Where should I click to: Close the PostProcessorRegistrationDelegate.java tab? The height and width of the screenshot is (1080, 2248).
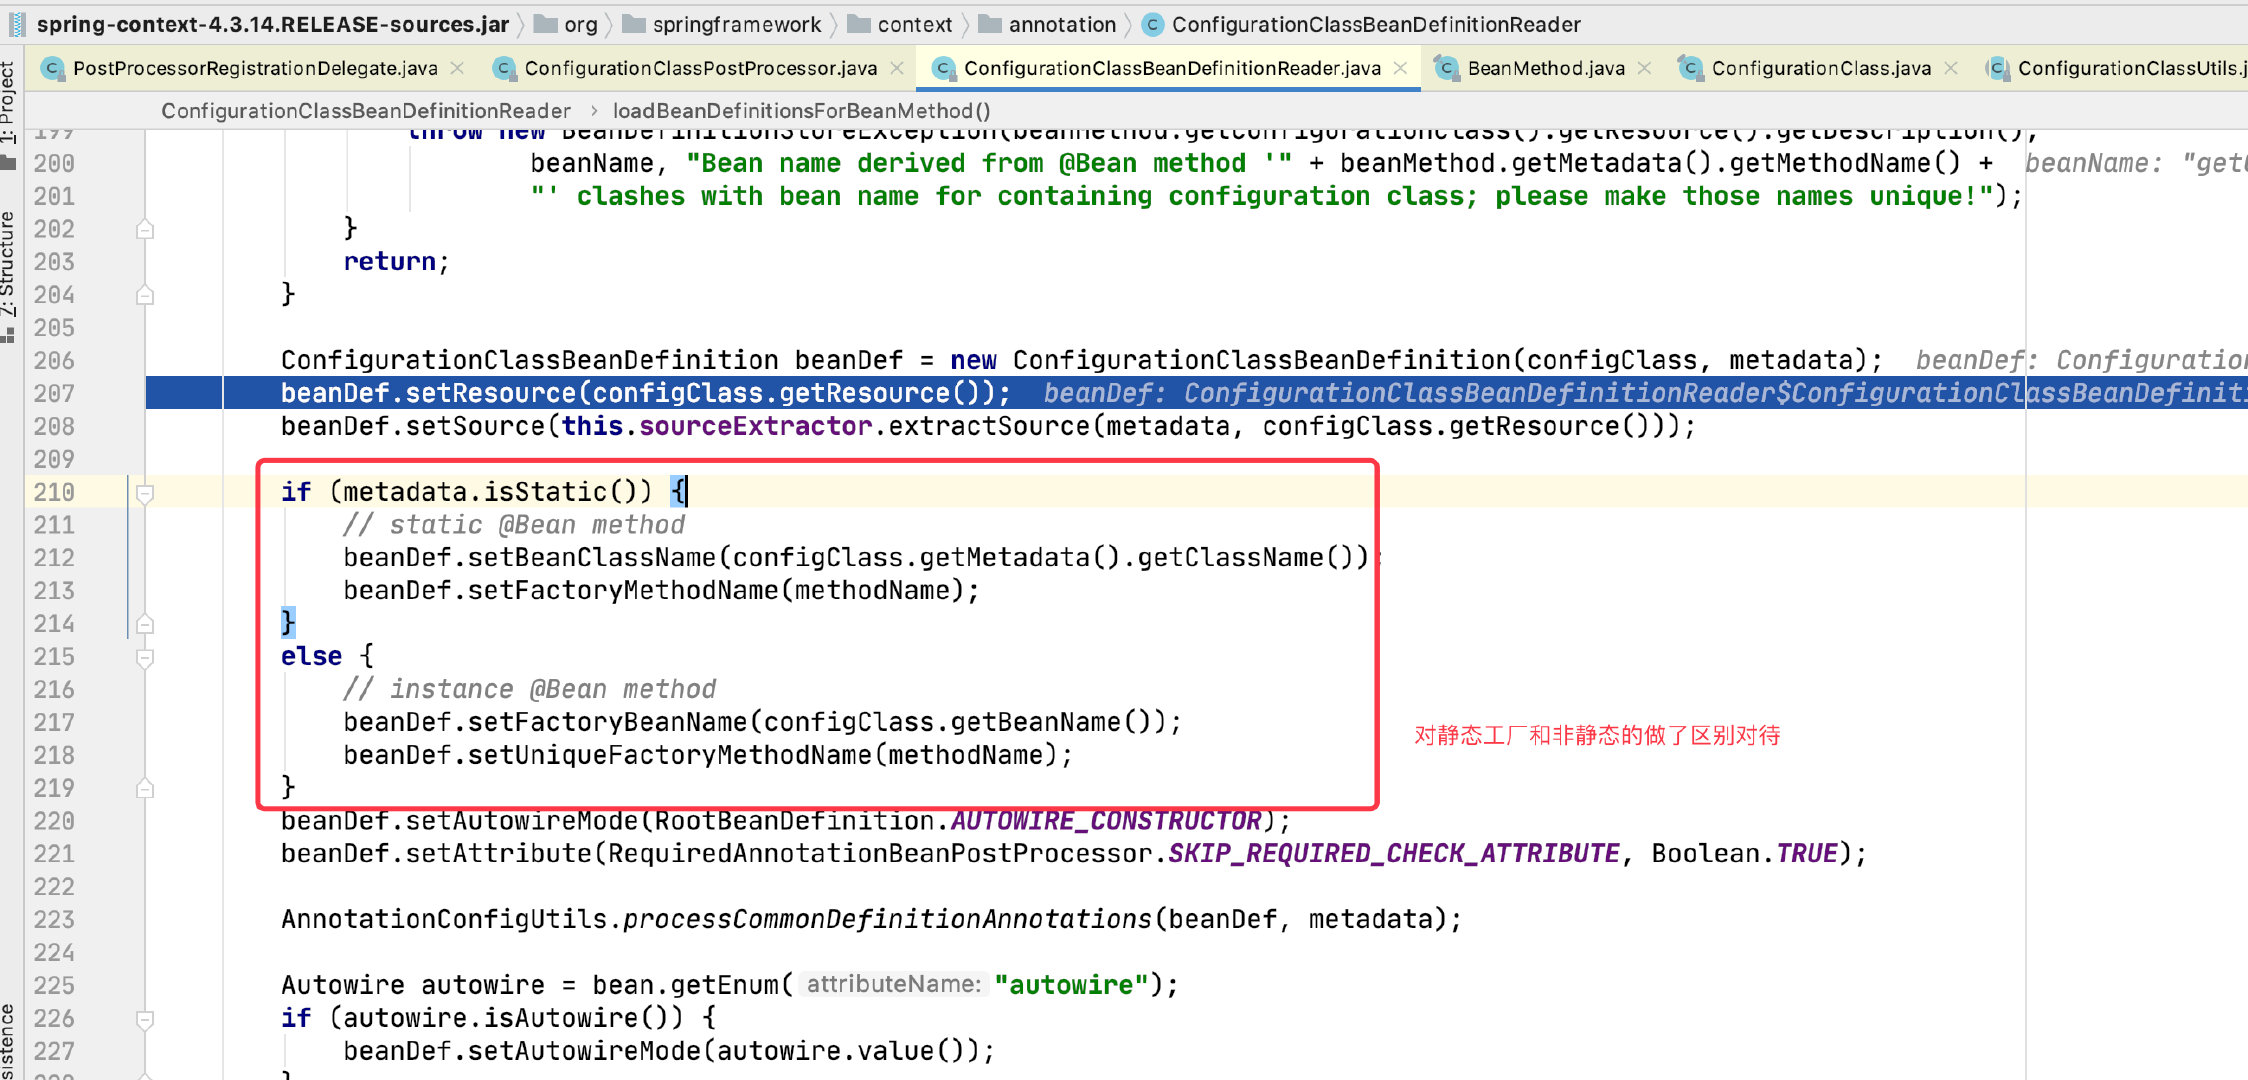pos(457,68)
